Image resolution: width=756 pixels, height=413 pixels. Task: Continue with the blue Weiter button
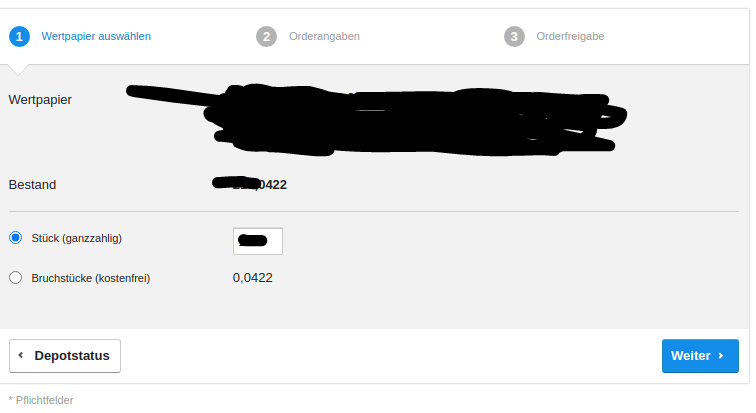[700, 356]
